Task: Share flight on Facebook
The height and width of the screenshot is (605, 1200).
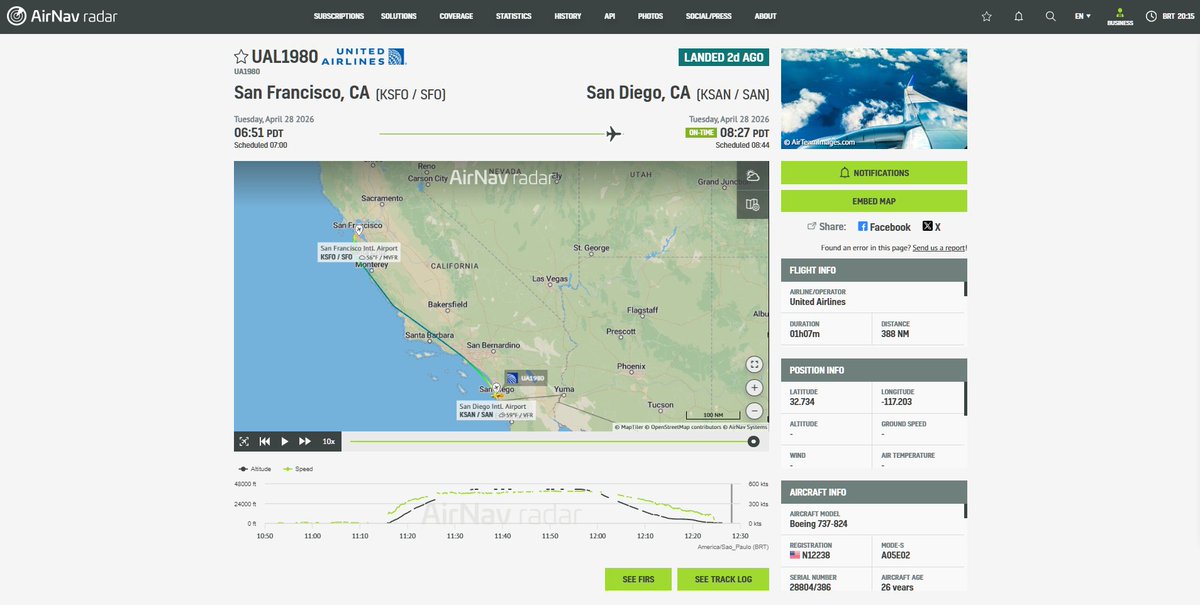Action: tap(884, 227)
